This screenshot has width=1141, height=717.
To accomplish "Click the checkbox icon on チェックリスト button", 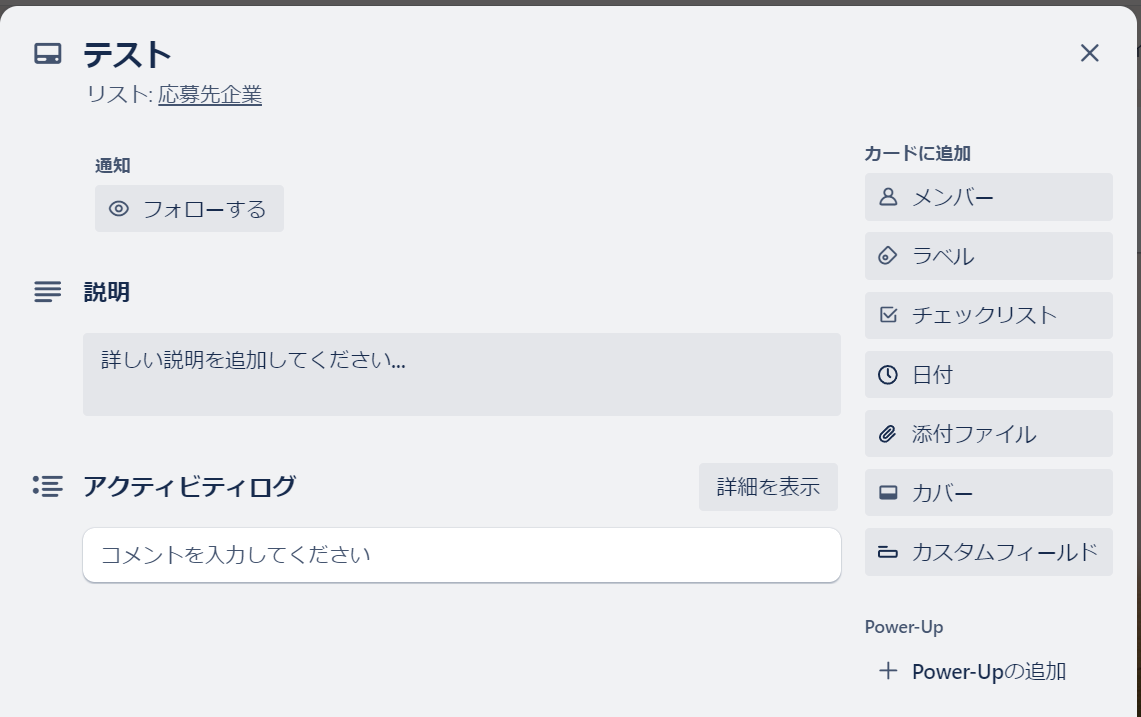I will pyautogui.click(x=888, y=315).
